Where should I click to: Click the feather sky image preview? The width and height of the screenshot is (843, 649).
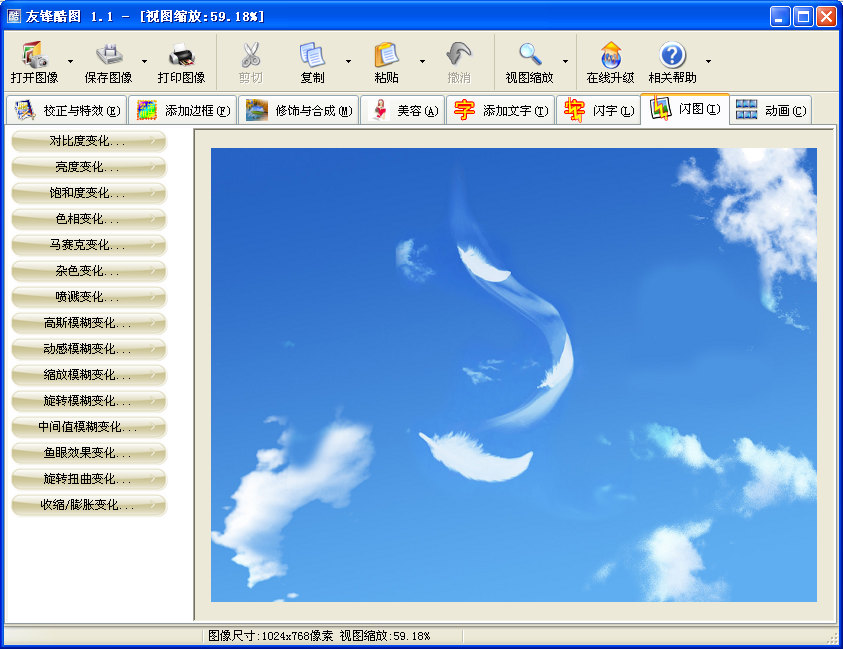(x=514, y=375)
